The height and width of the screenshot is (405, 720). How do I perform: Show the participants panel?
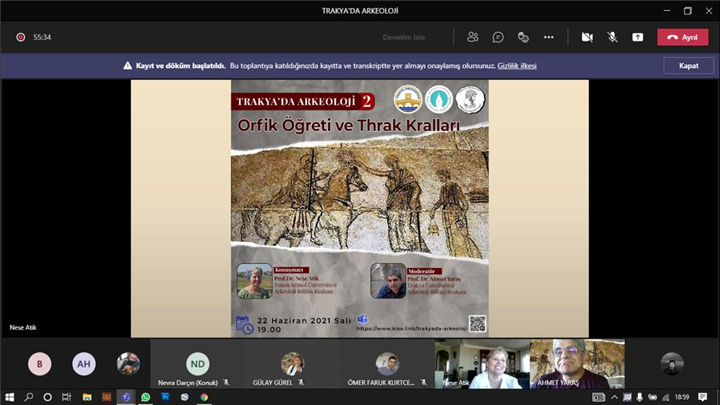(472, 37)
